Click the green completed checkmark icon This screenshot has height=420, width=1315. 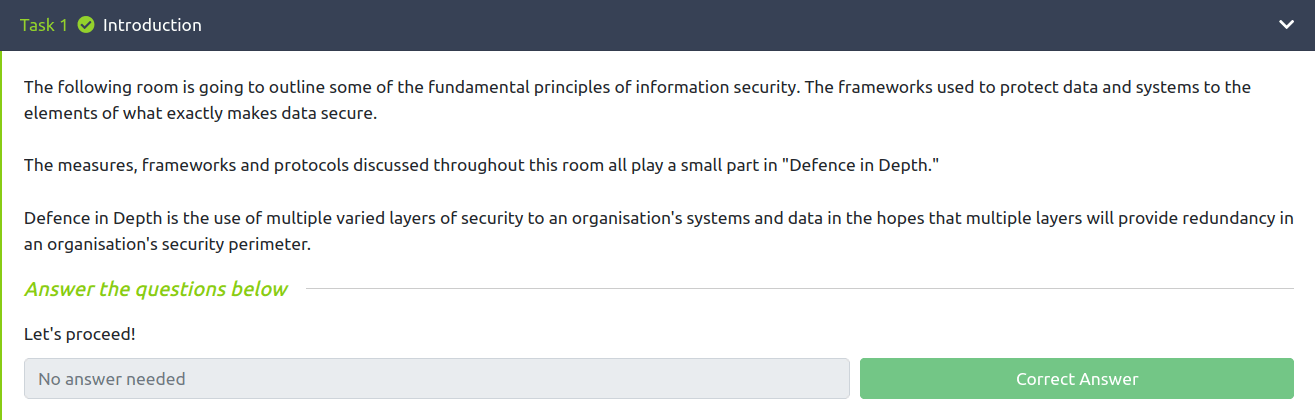pos(86,25)
